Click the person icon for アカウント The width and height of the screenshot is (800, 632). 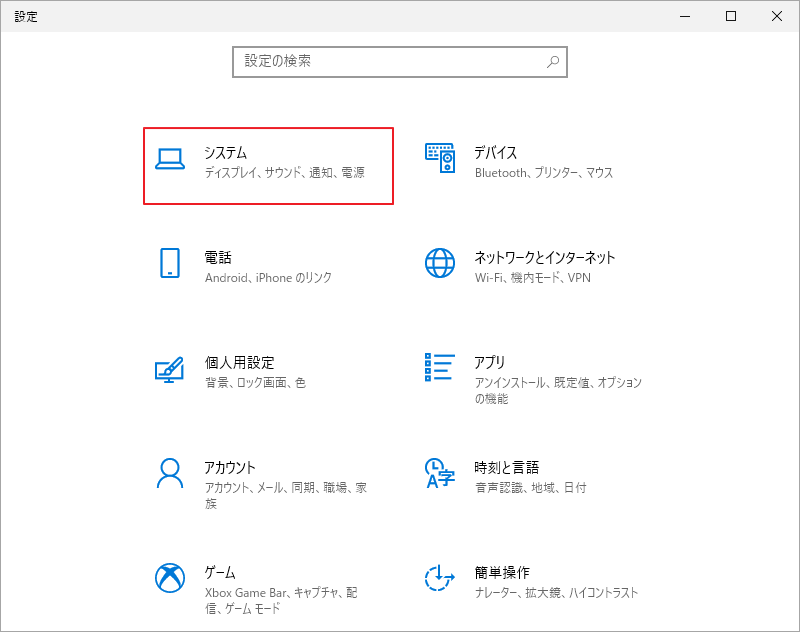(x=170, y=473)
